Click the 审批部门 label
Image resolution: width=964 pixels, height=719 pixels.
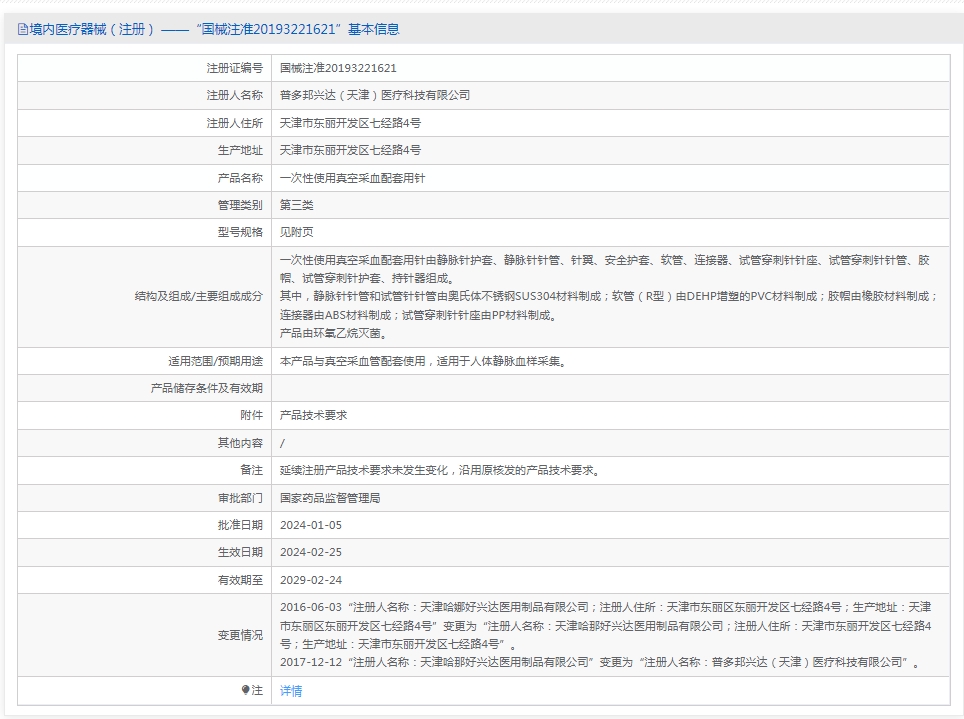240,498
